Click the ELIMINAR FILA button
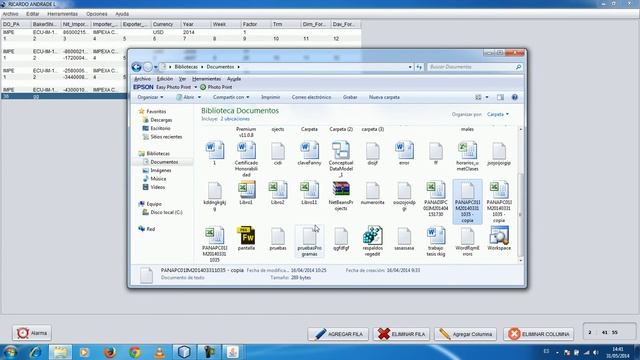This screenshot has width=640, height=360. tap(401, 334)
